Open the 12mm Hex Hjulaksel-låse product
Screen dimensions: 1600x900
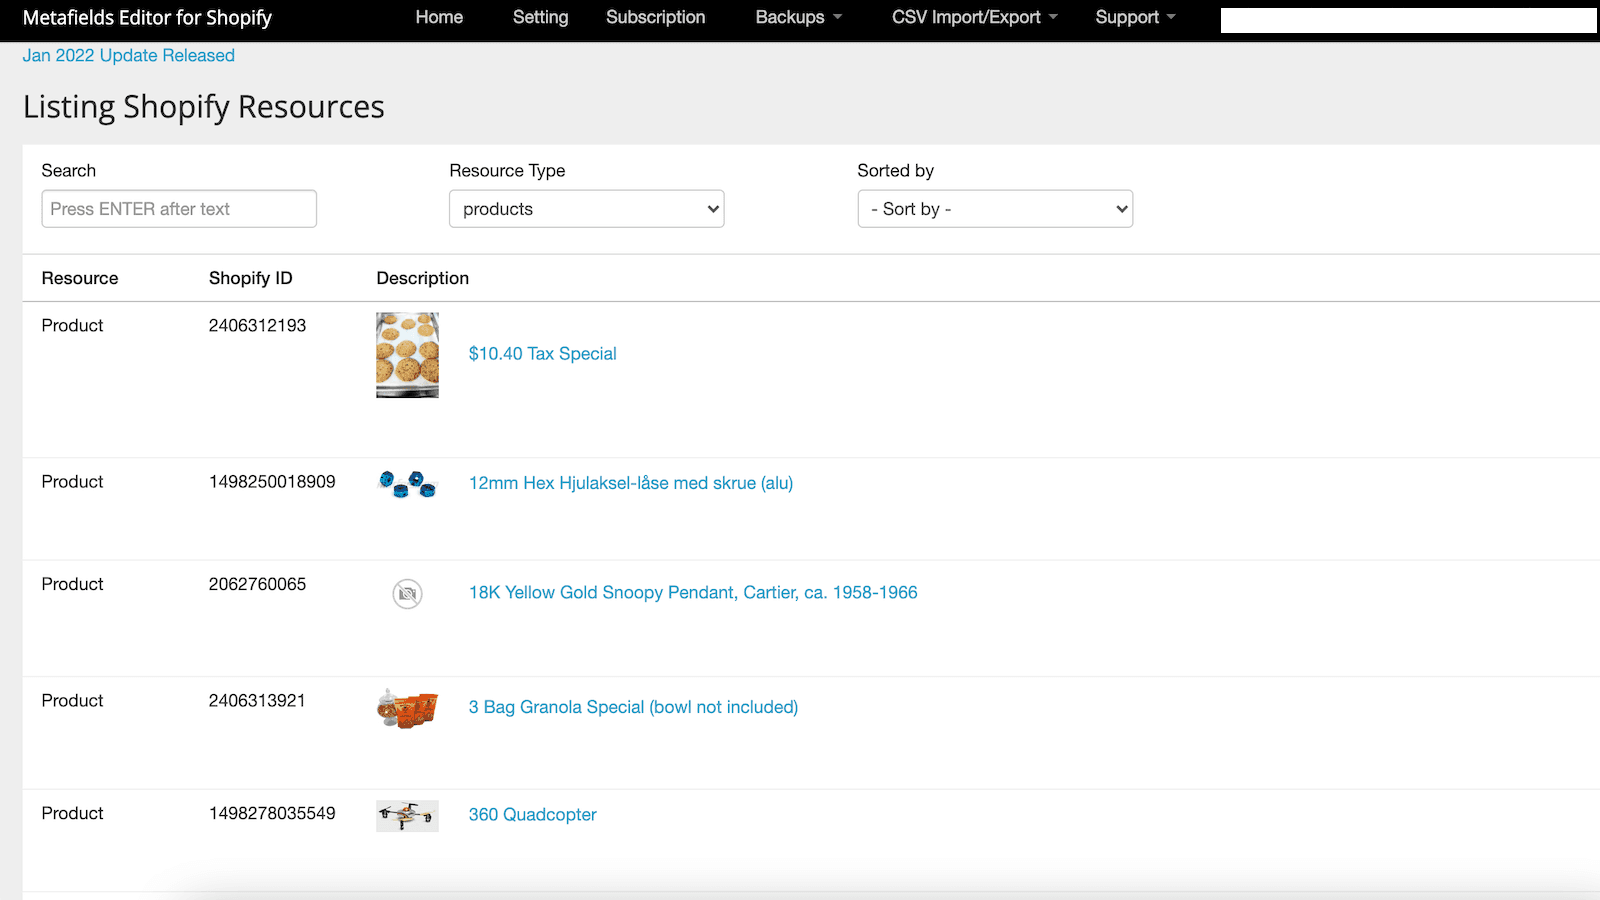click(x=631, y=483)
